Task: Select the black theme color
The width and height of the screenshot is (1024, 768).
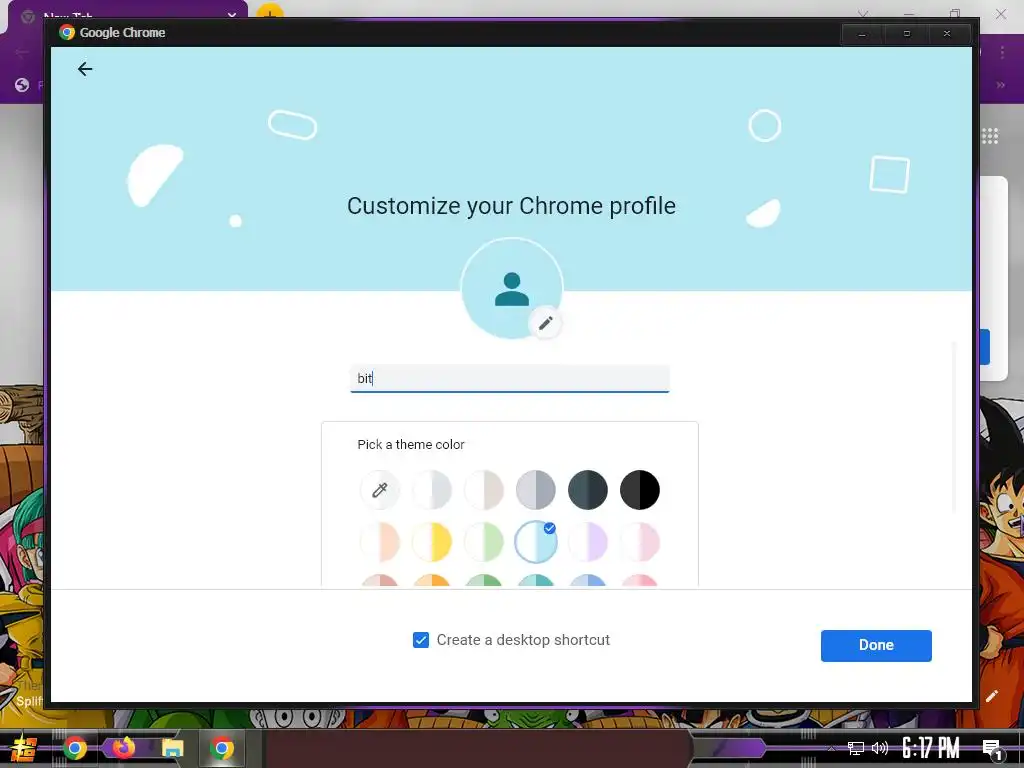Action: pyautogui.click(x=640, y=490)
